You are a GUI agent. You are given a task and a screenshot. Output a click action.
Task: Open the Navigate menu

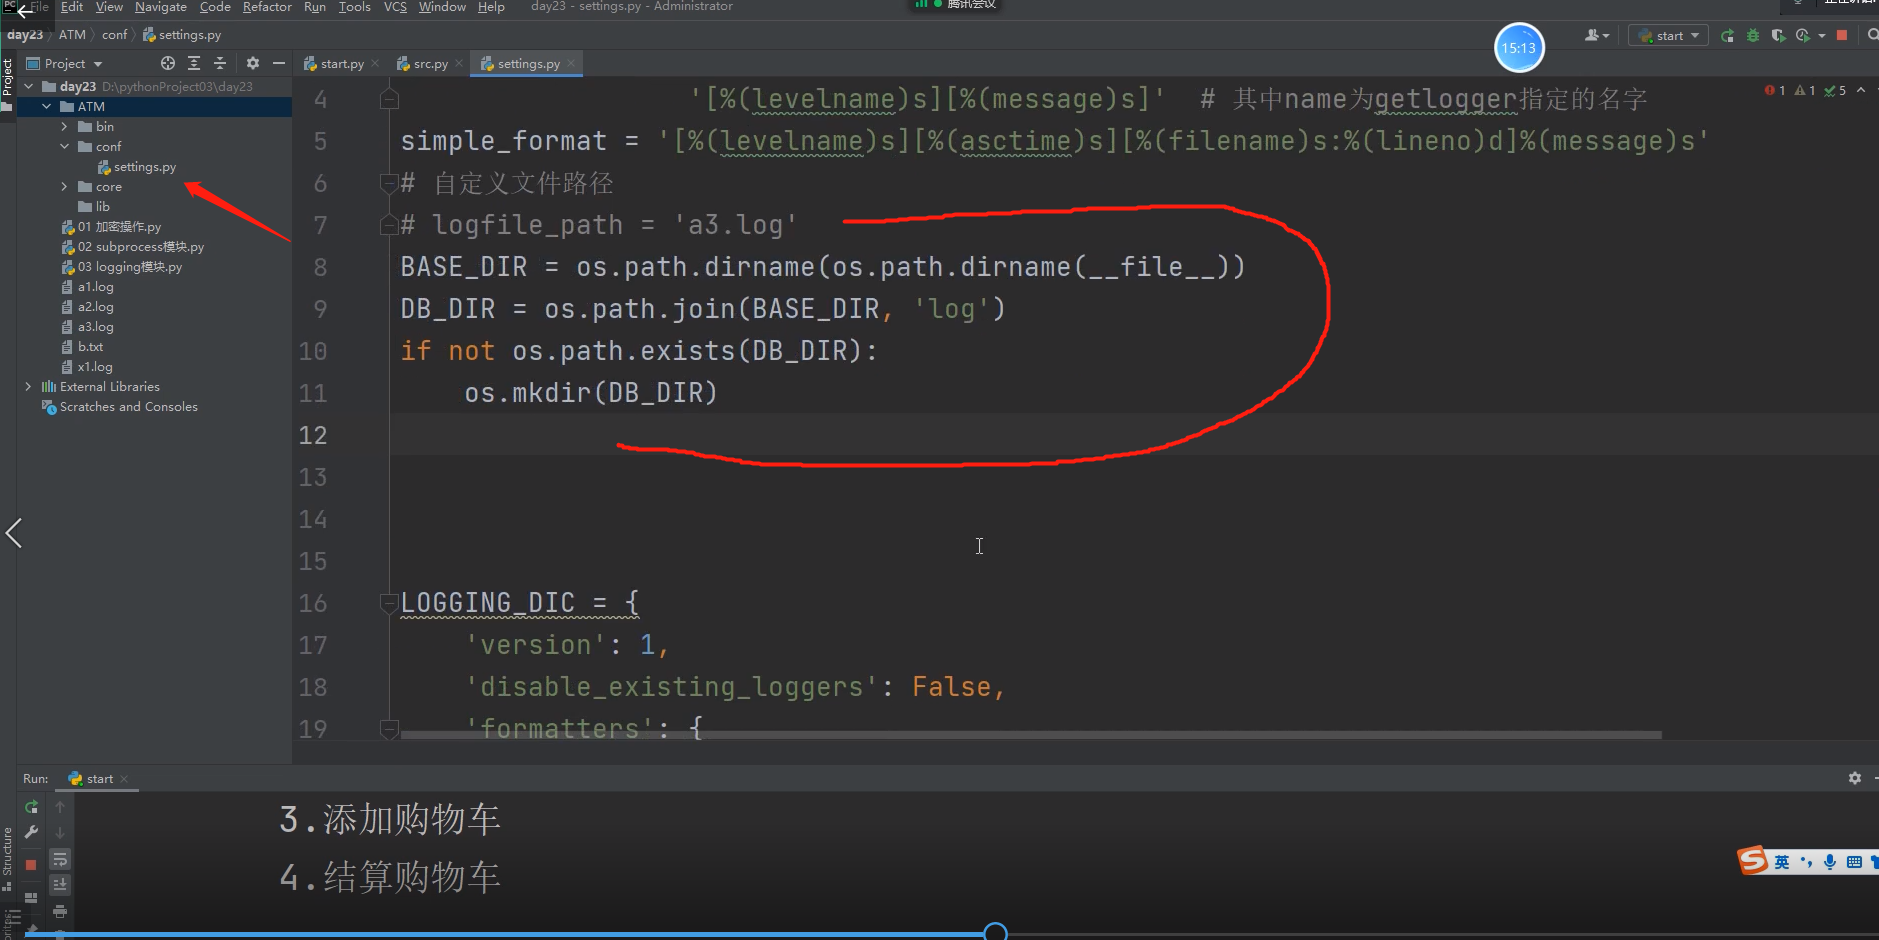click(161, 7)
